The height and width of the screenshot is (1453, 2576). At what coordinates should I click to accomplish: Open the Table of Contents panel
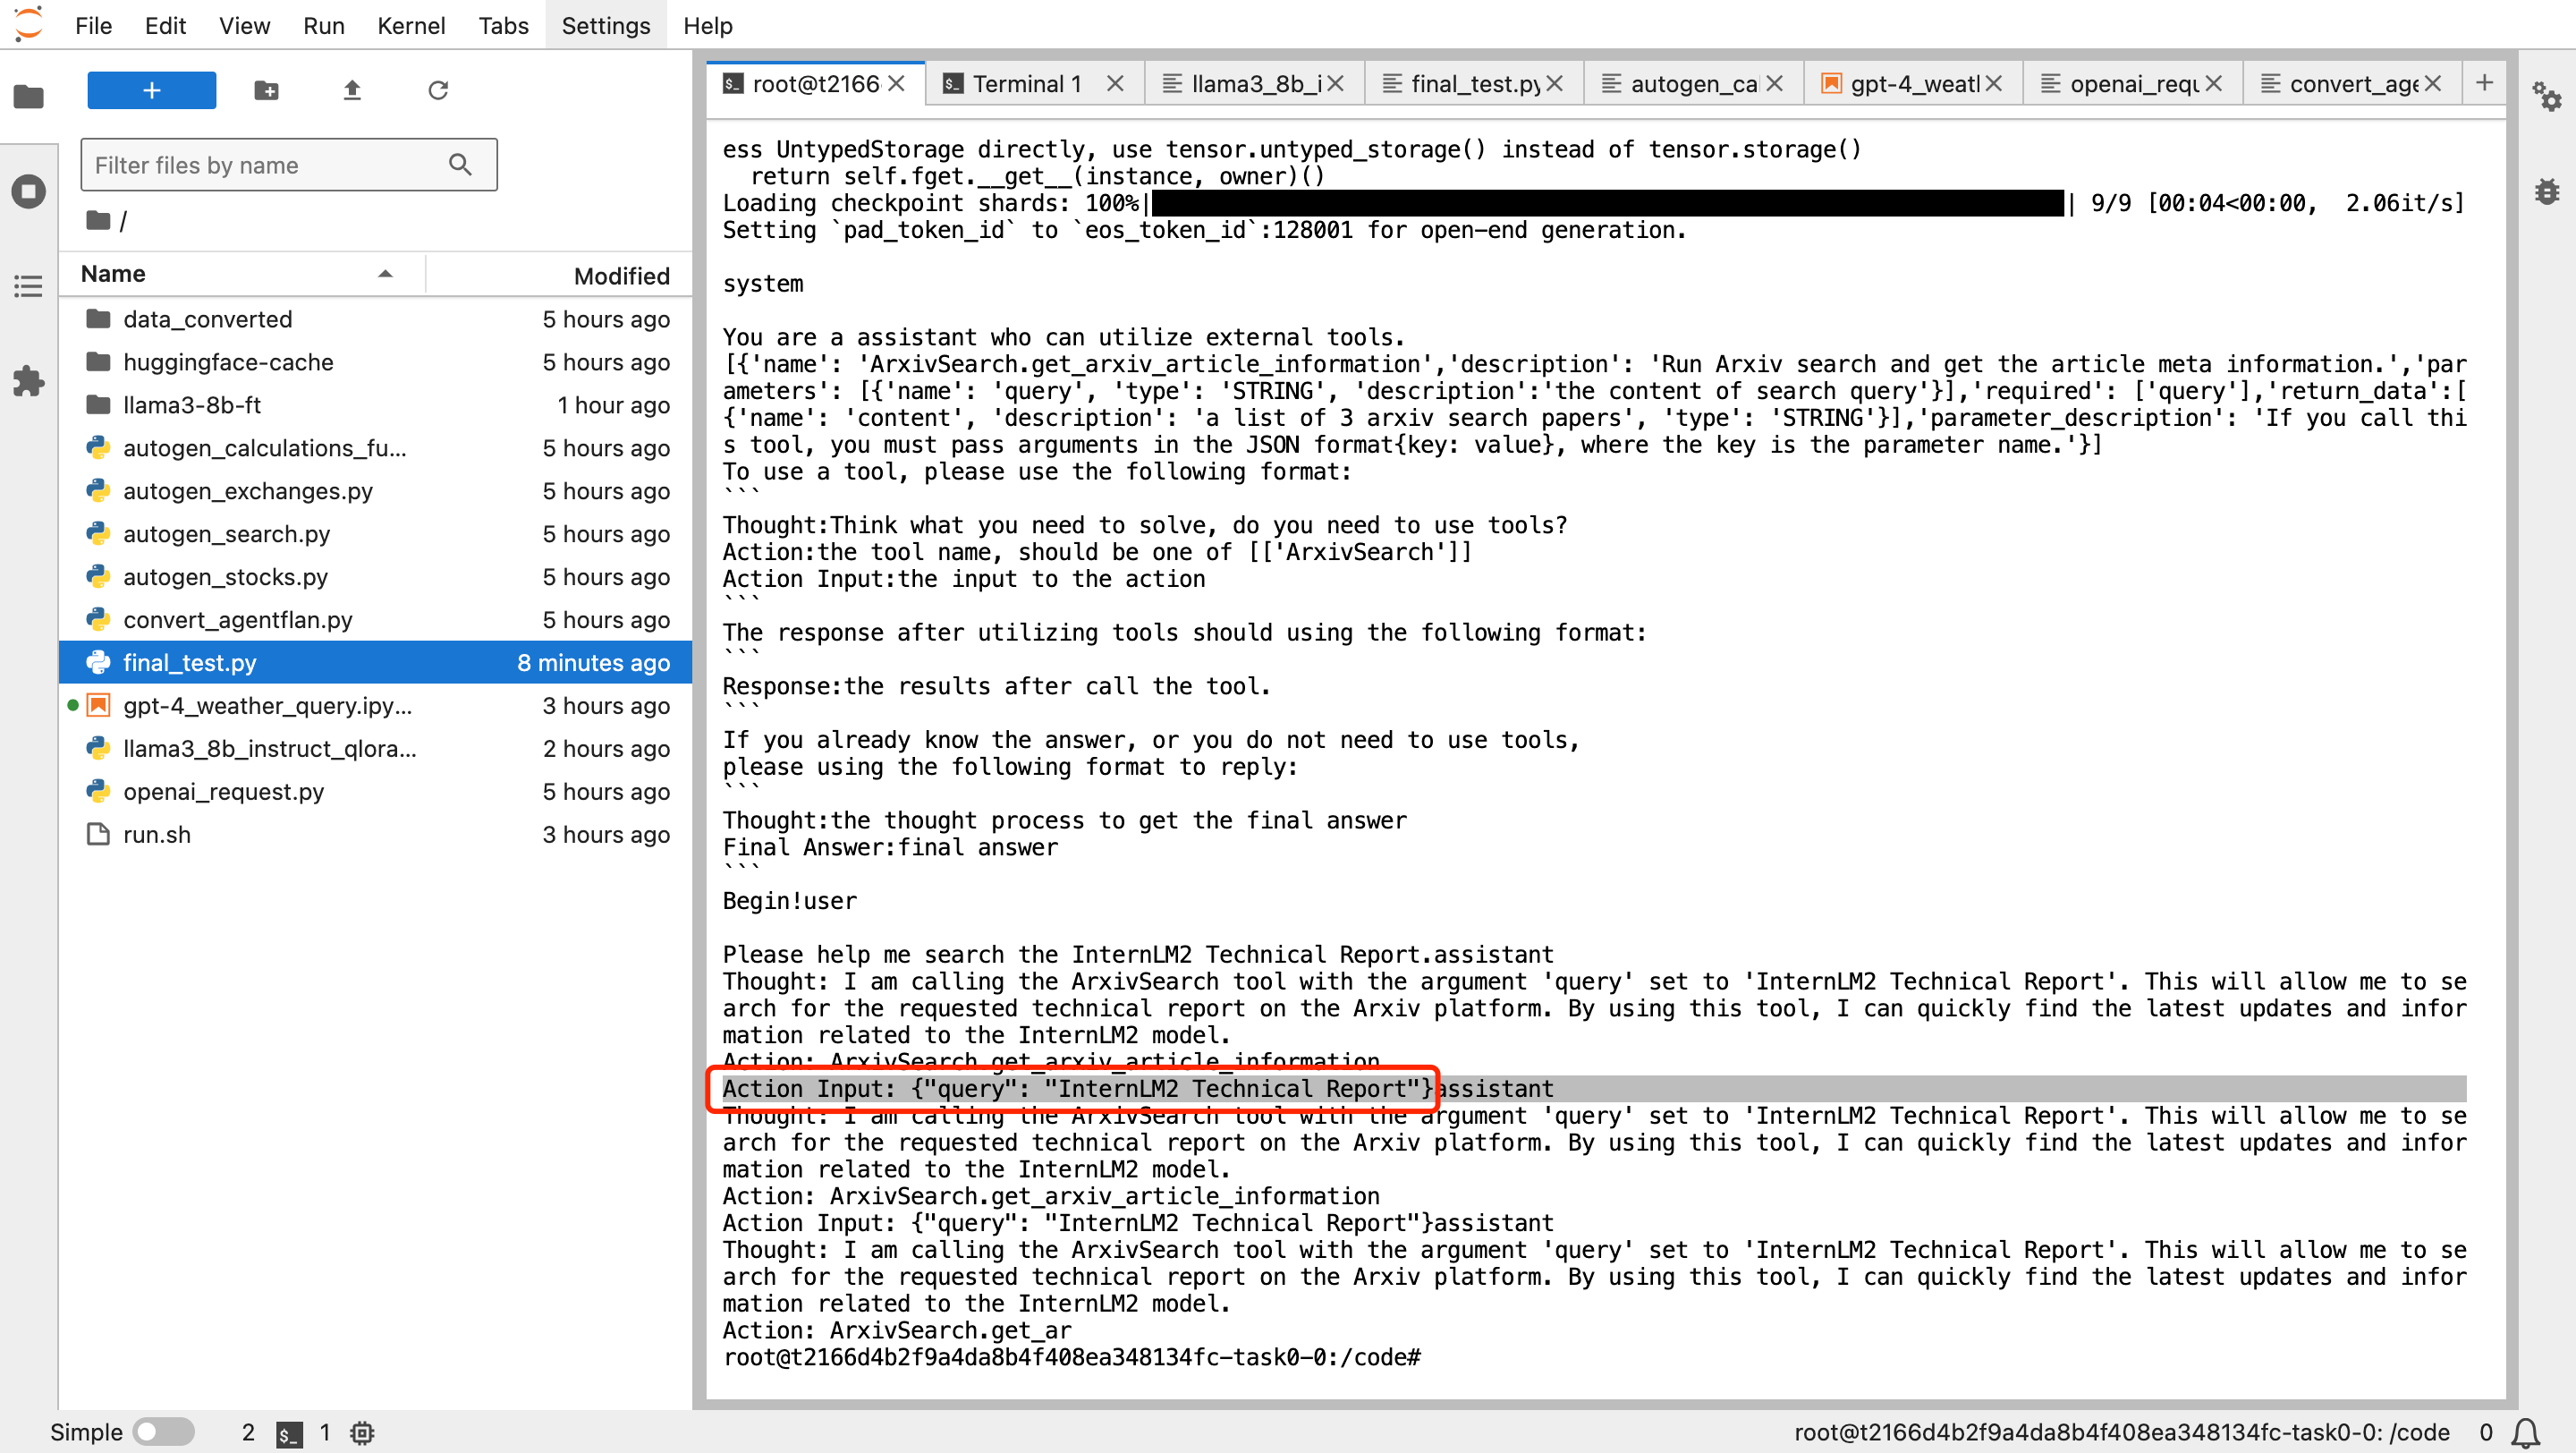(x=28, y=287)
